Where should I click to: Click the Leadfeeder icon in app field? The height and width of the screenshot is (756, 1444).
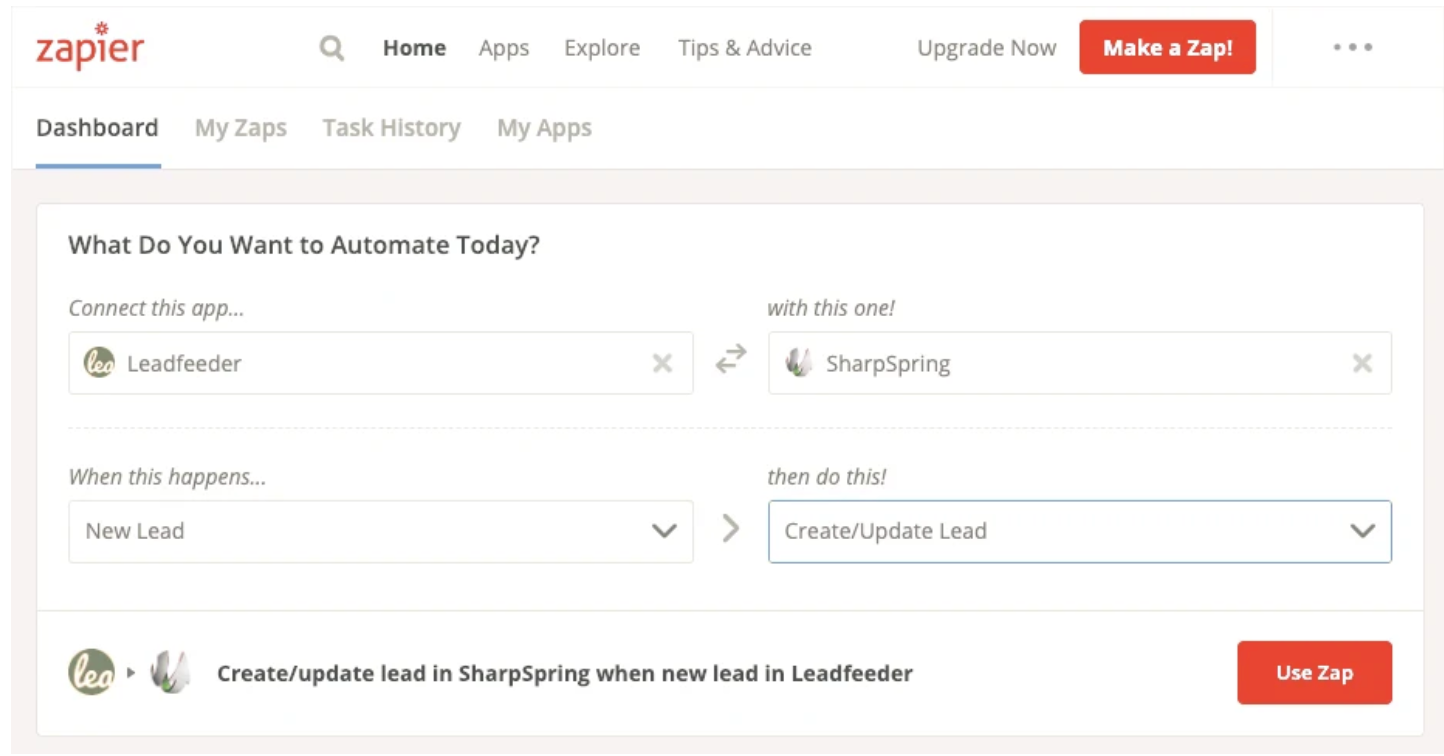click(99, 363)
